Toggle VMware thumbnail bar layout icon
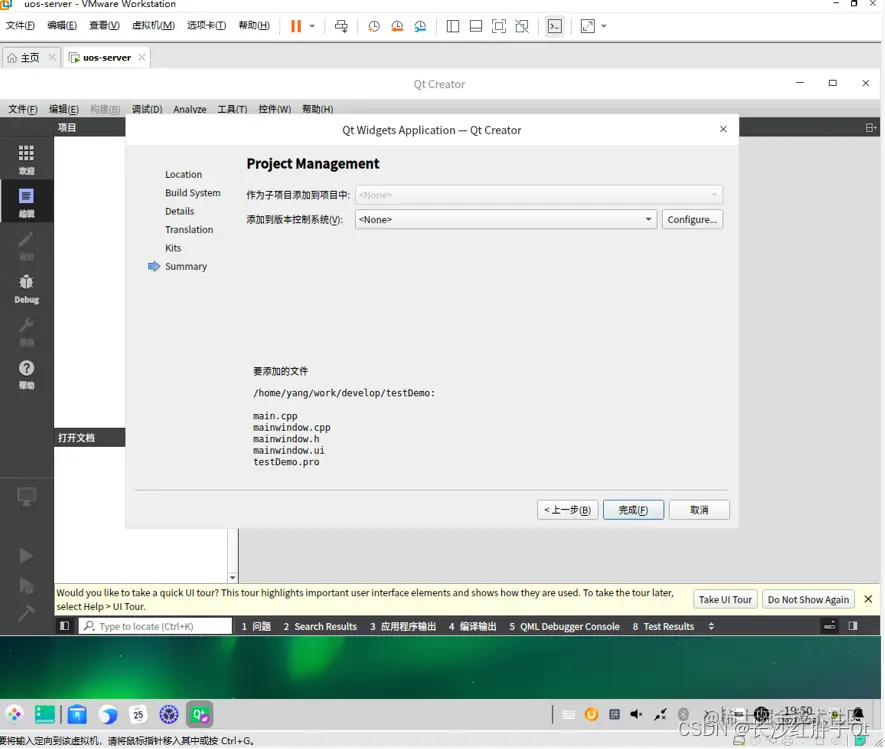885x749 pixels. (476, 26)
